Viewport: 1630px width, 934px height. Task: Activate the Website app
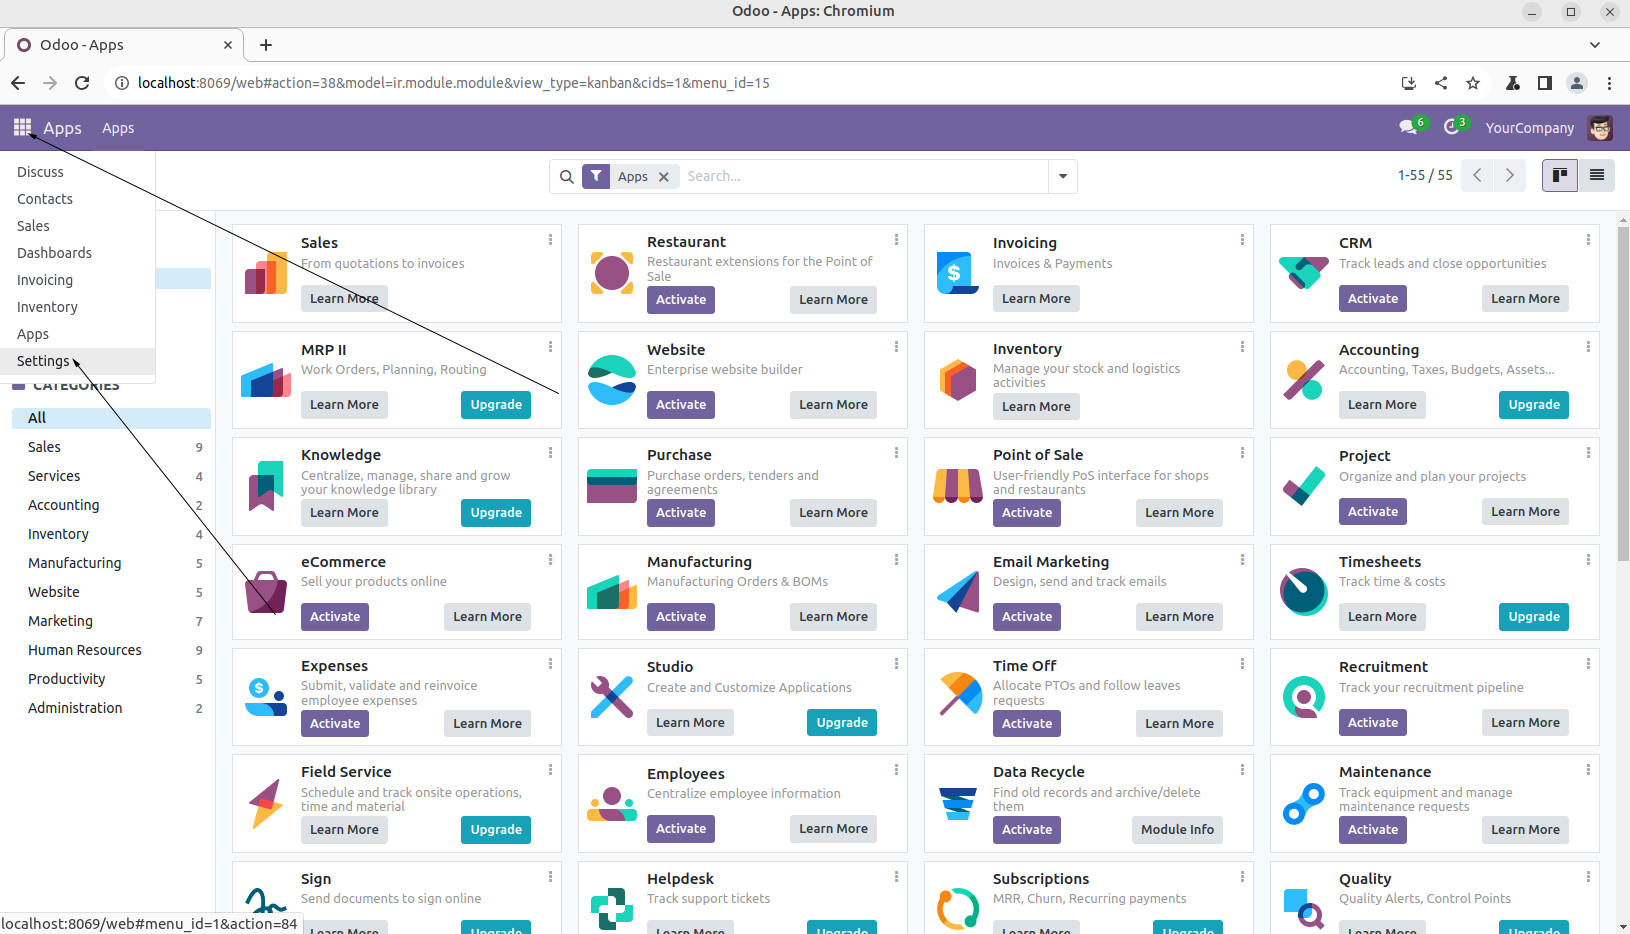(x=681, y=405)
